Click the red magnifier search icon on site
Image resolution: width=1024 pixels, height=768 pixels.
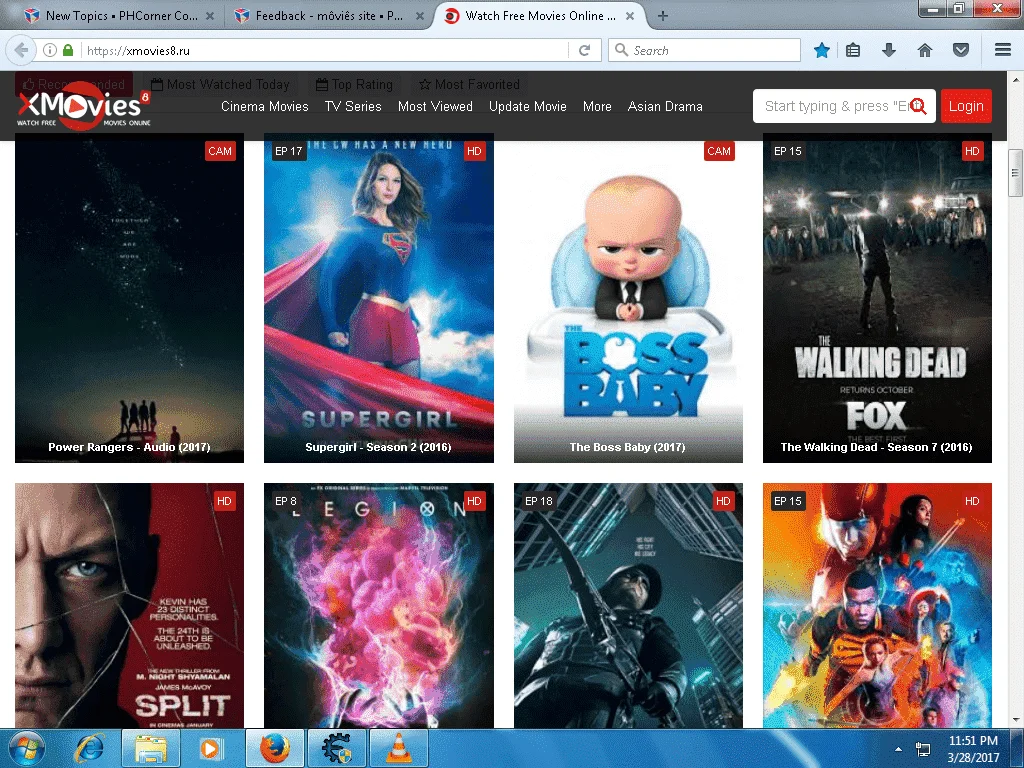918,106
